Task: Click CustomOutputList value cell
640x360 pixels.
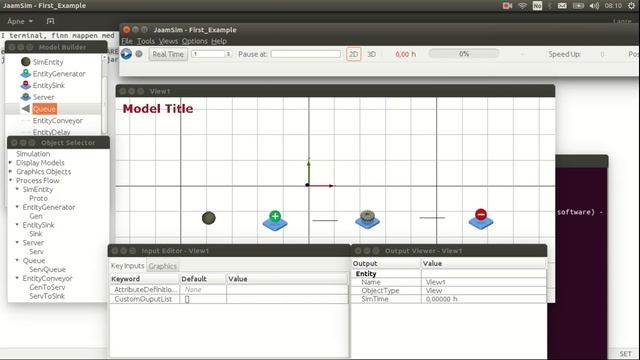Action: 287,299
